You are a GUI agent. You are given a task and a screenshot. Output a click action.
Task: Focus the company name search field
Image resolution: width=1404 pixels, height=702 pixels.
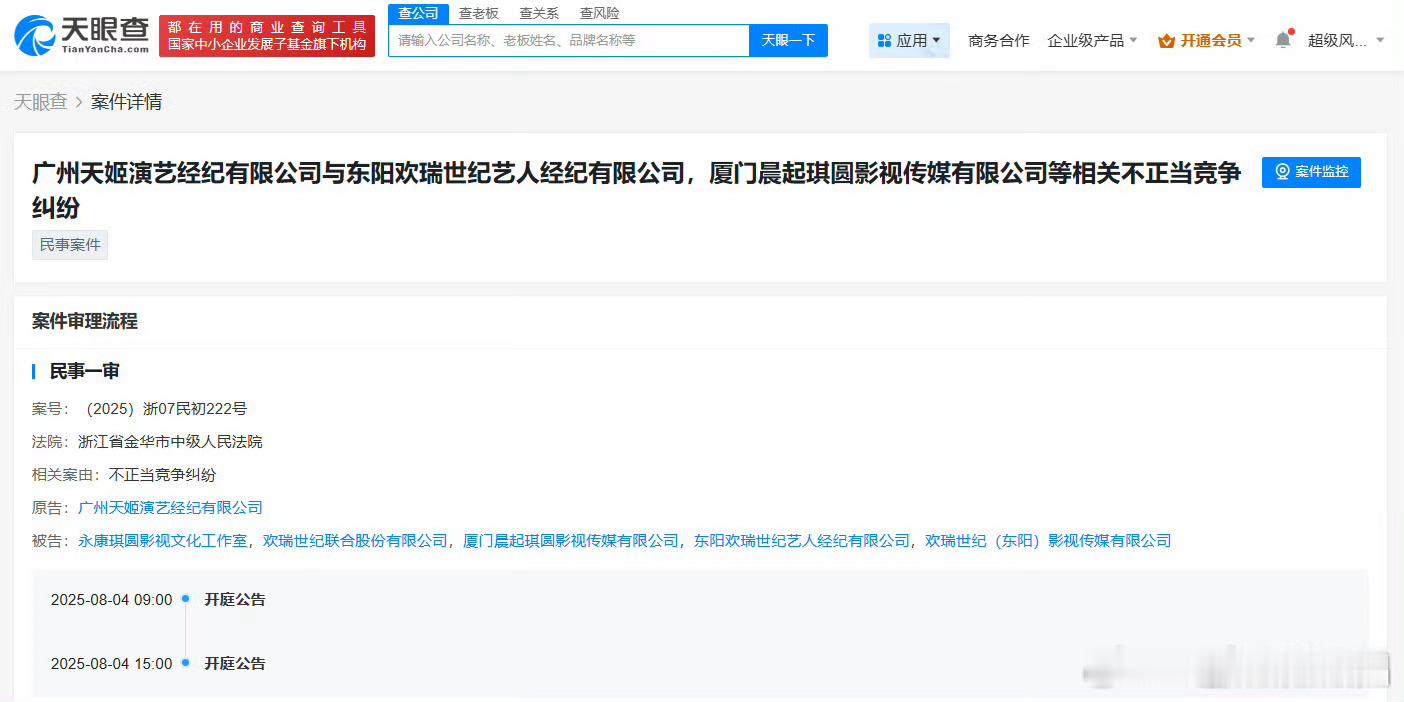pos(569,41)
